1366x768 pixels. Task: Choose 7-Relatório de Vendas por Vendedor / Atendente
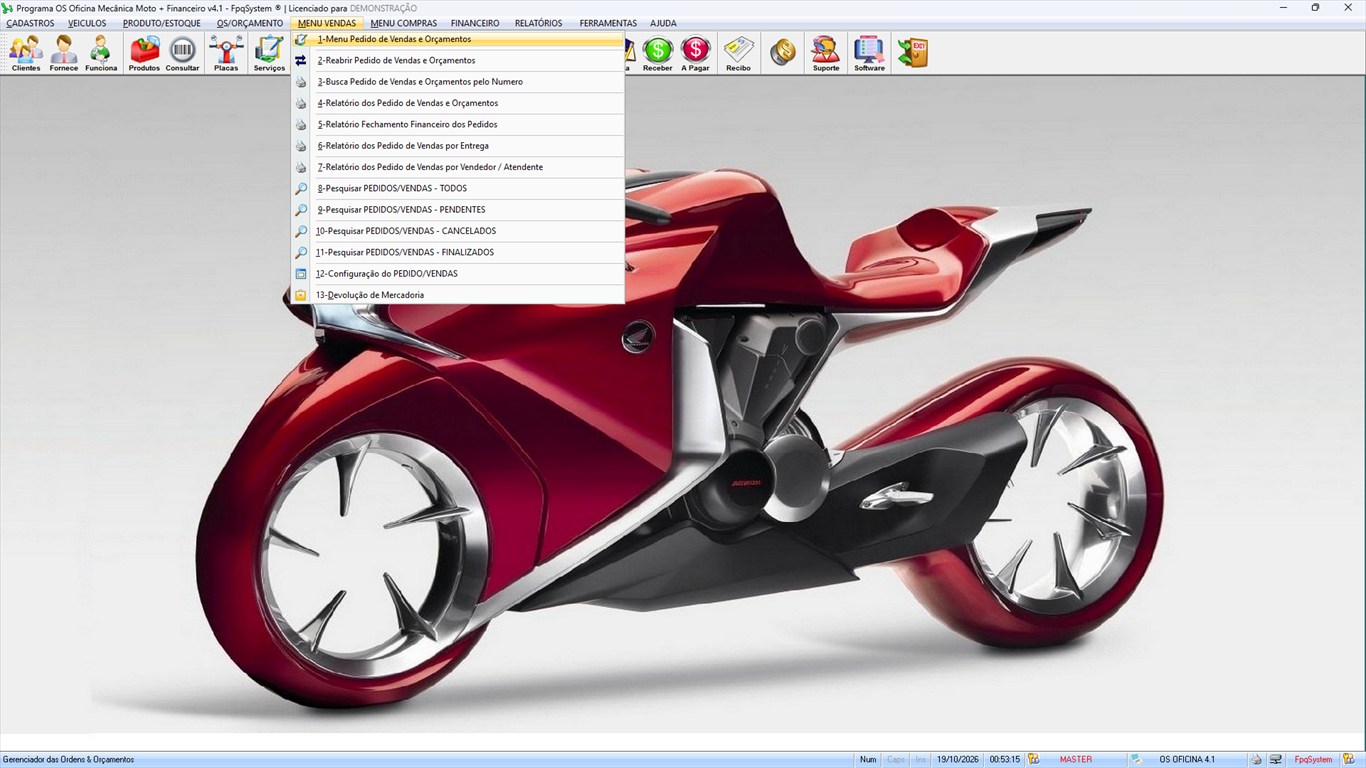[458, 167]
